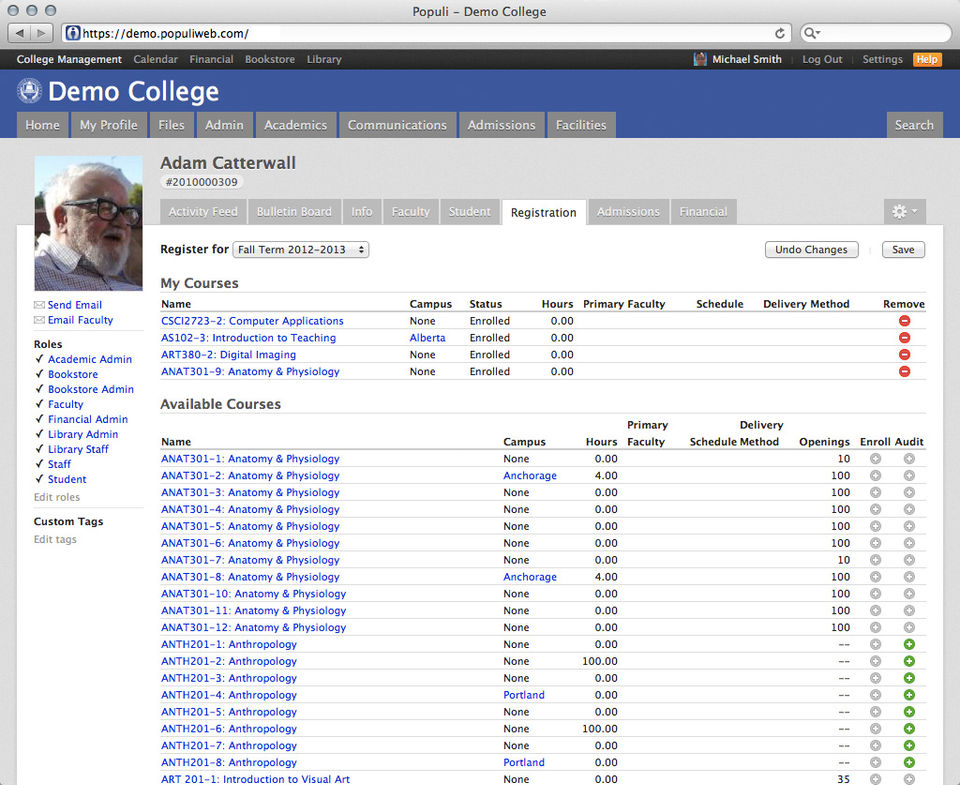Screen dimensions: 960x785
Task: Click green Audit icon for ANTH201-4
Action: point(909,695)
